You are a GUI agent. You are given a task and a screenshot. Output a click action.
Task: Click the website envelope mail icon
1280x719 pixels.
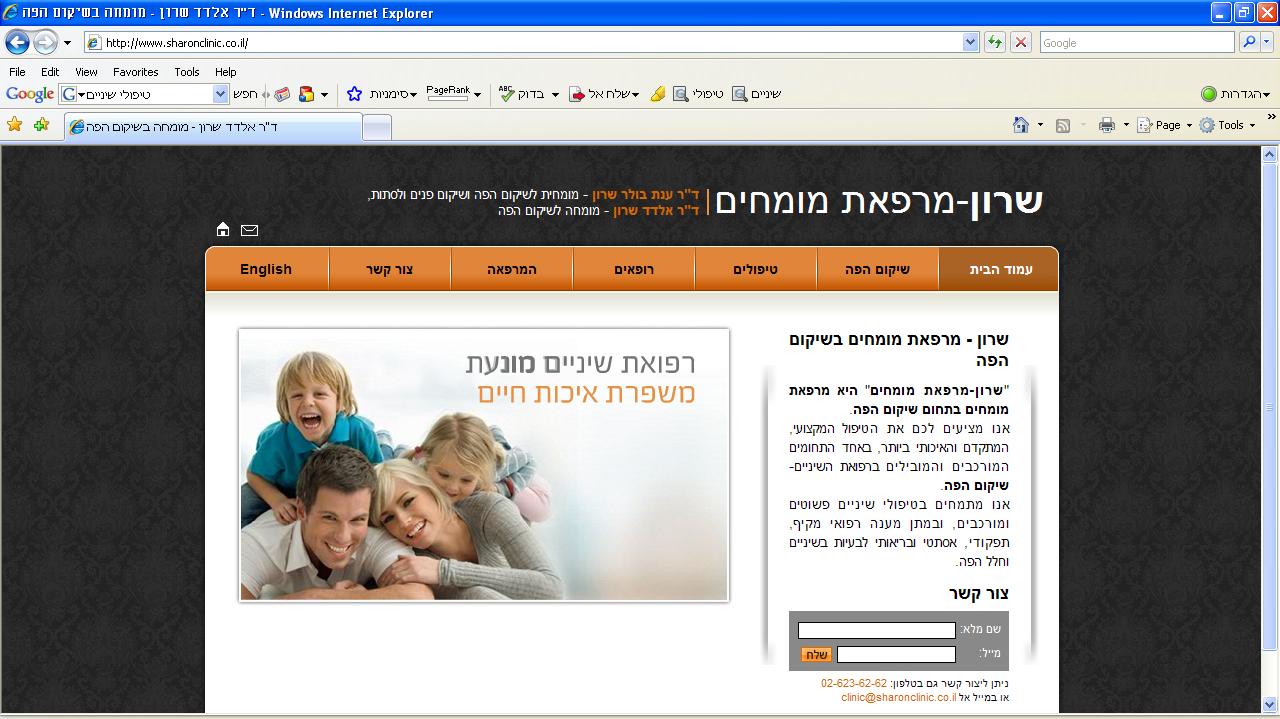click(x=250, y=230)
